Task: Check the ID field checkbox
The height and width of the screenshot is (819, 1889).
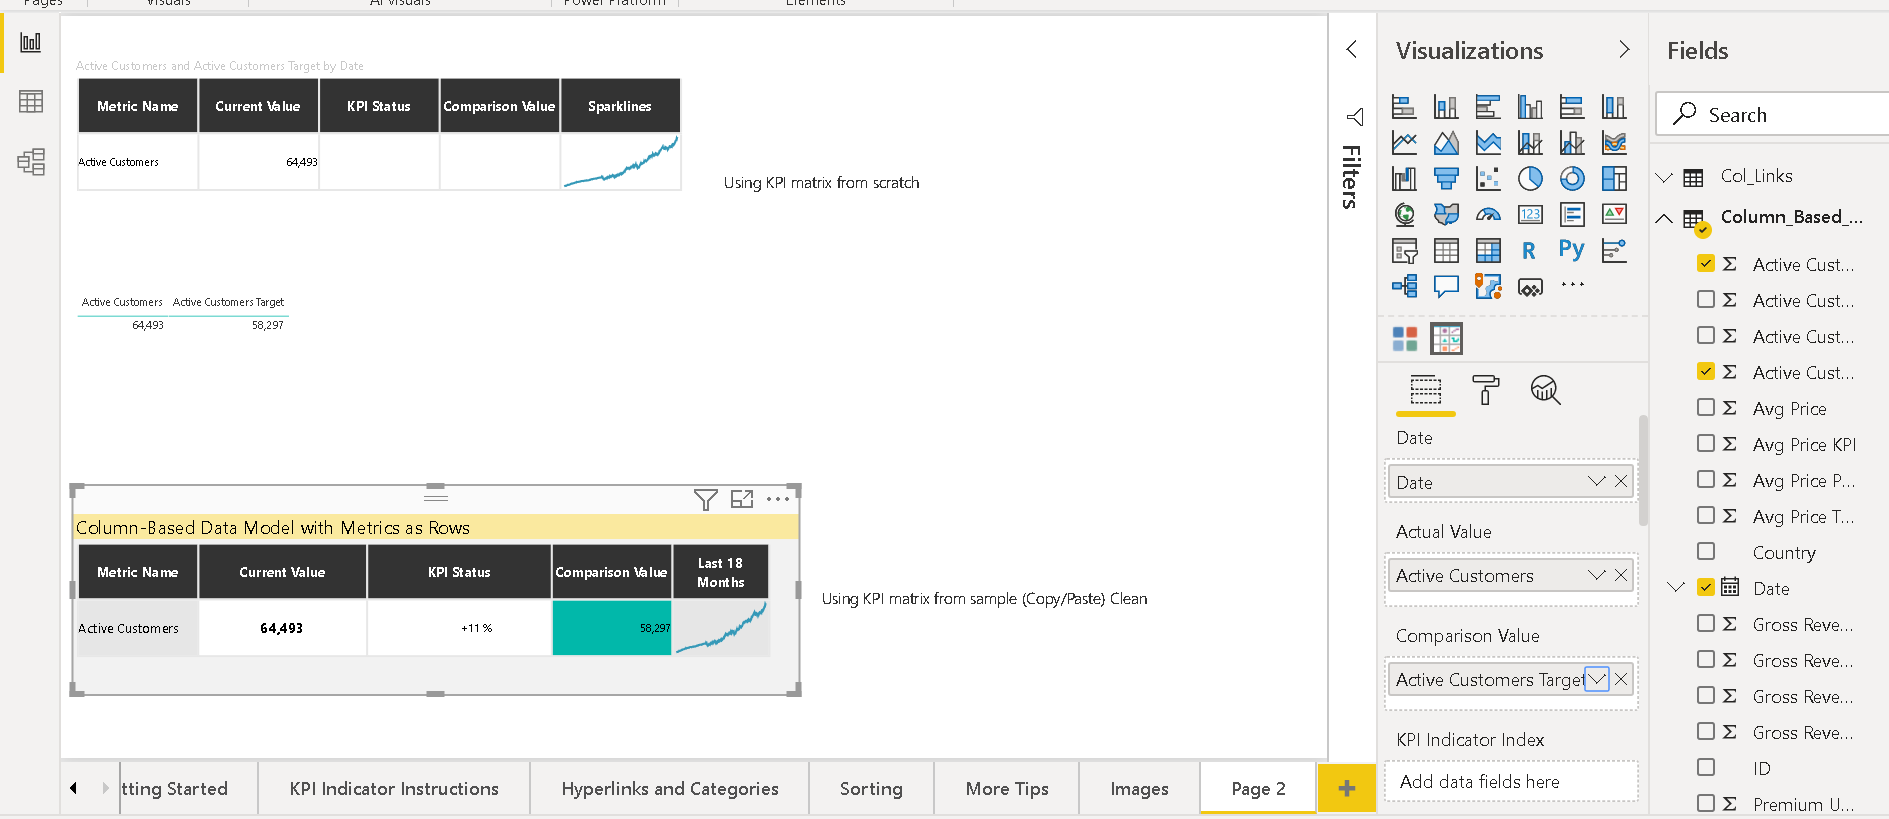Action: (x=1706, y=768)
